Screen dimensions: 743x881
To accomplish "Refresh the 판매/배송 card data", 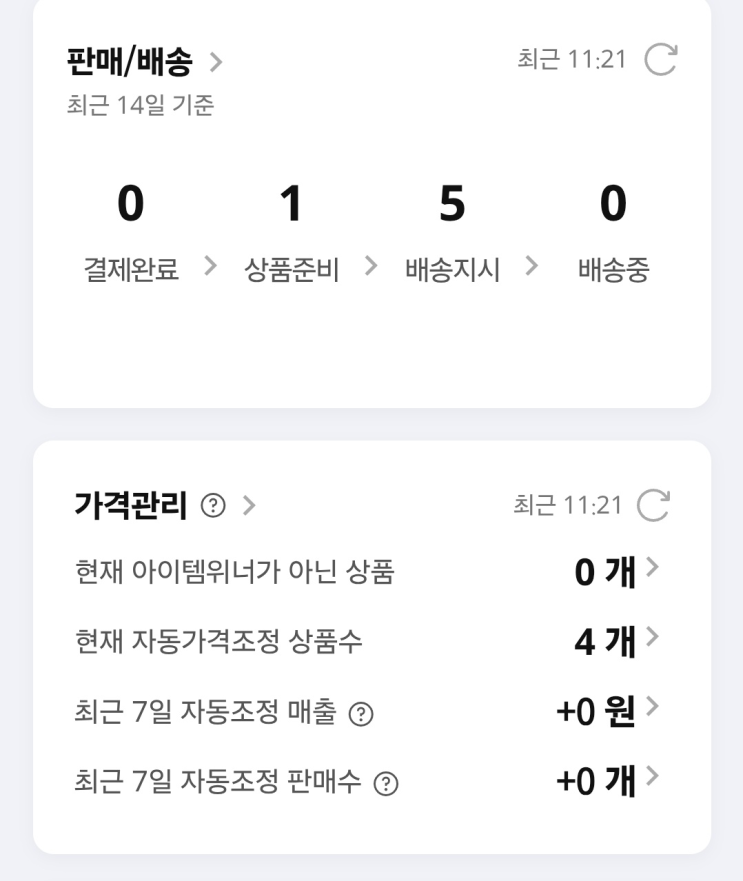I will pos(660,60).
